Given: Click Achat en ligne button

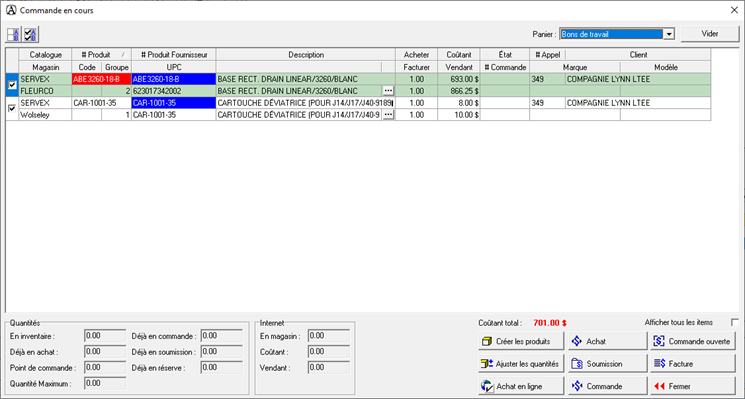Looking at the screenshot, I should point(521,386).
